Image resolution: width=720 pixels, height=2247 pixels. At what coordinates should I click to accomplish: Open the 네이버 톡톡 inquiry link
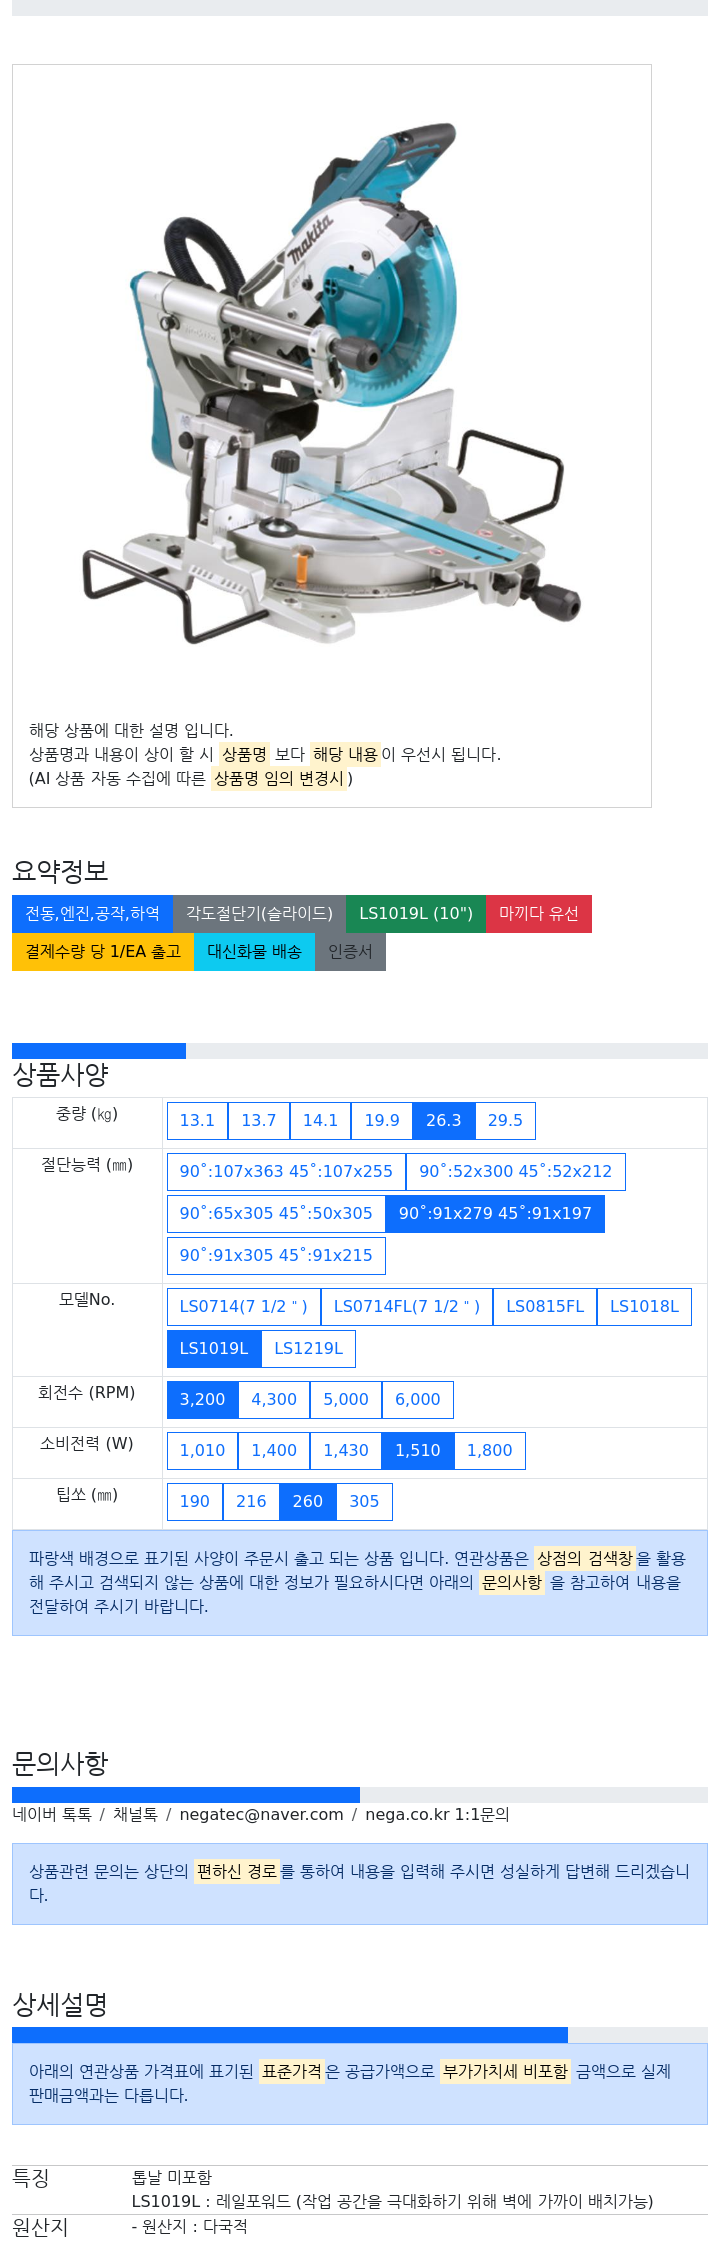[x=52, y=1815]
